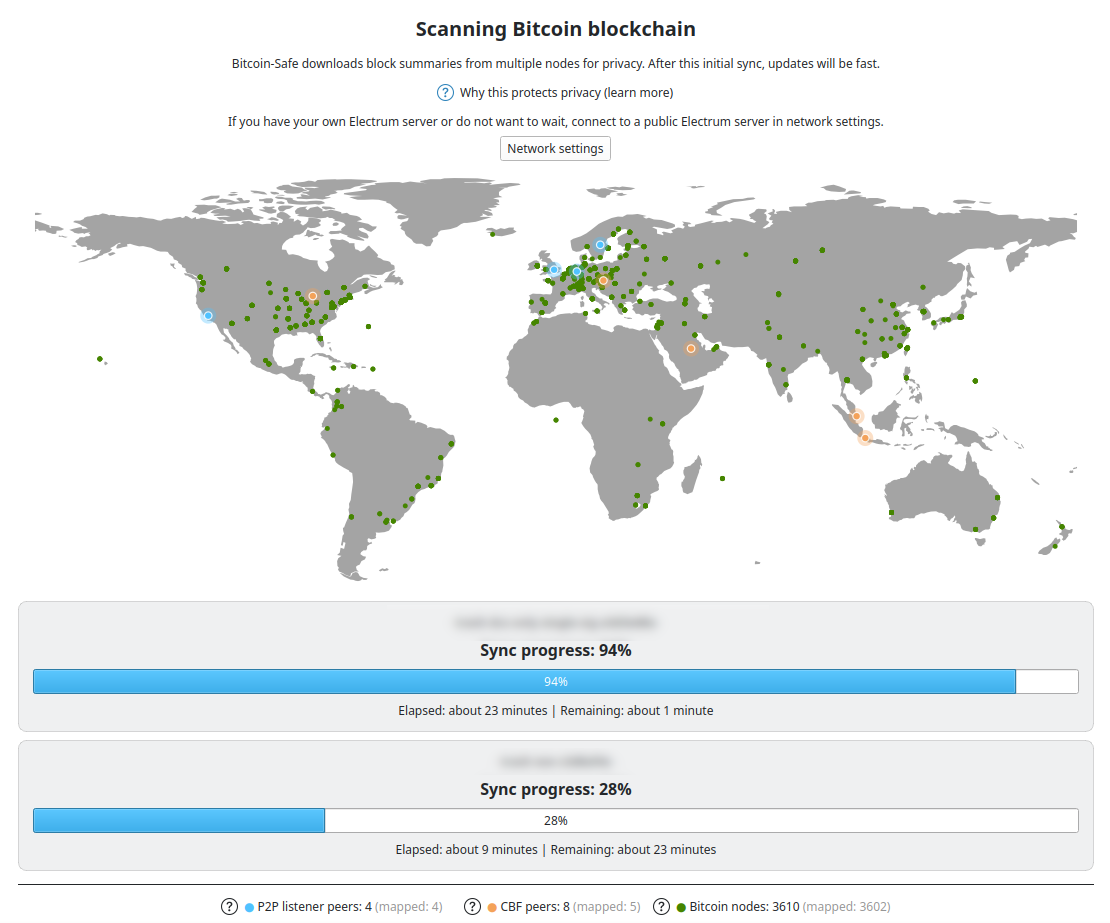This screenshot has height=923, width=1110.
Task: Click the 94% sync progress bar
Action: click(556, 682)
